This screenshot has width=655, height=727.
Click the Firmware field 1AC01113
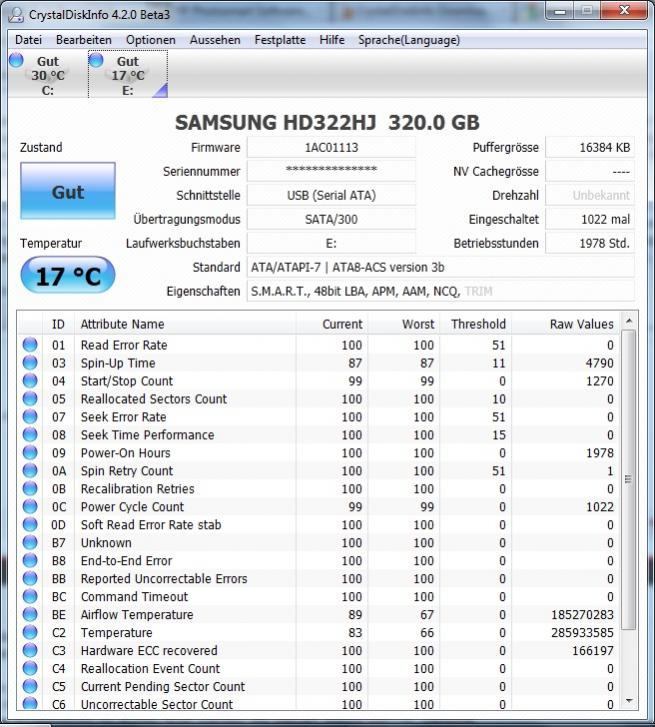(x=331, y=147)
